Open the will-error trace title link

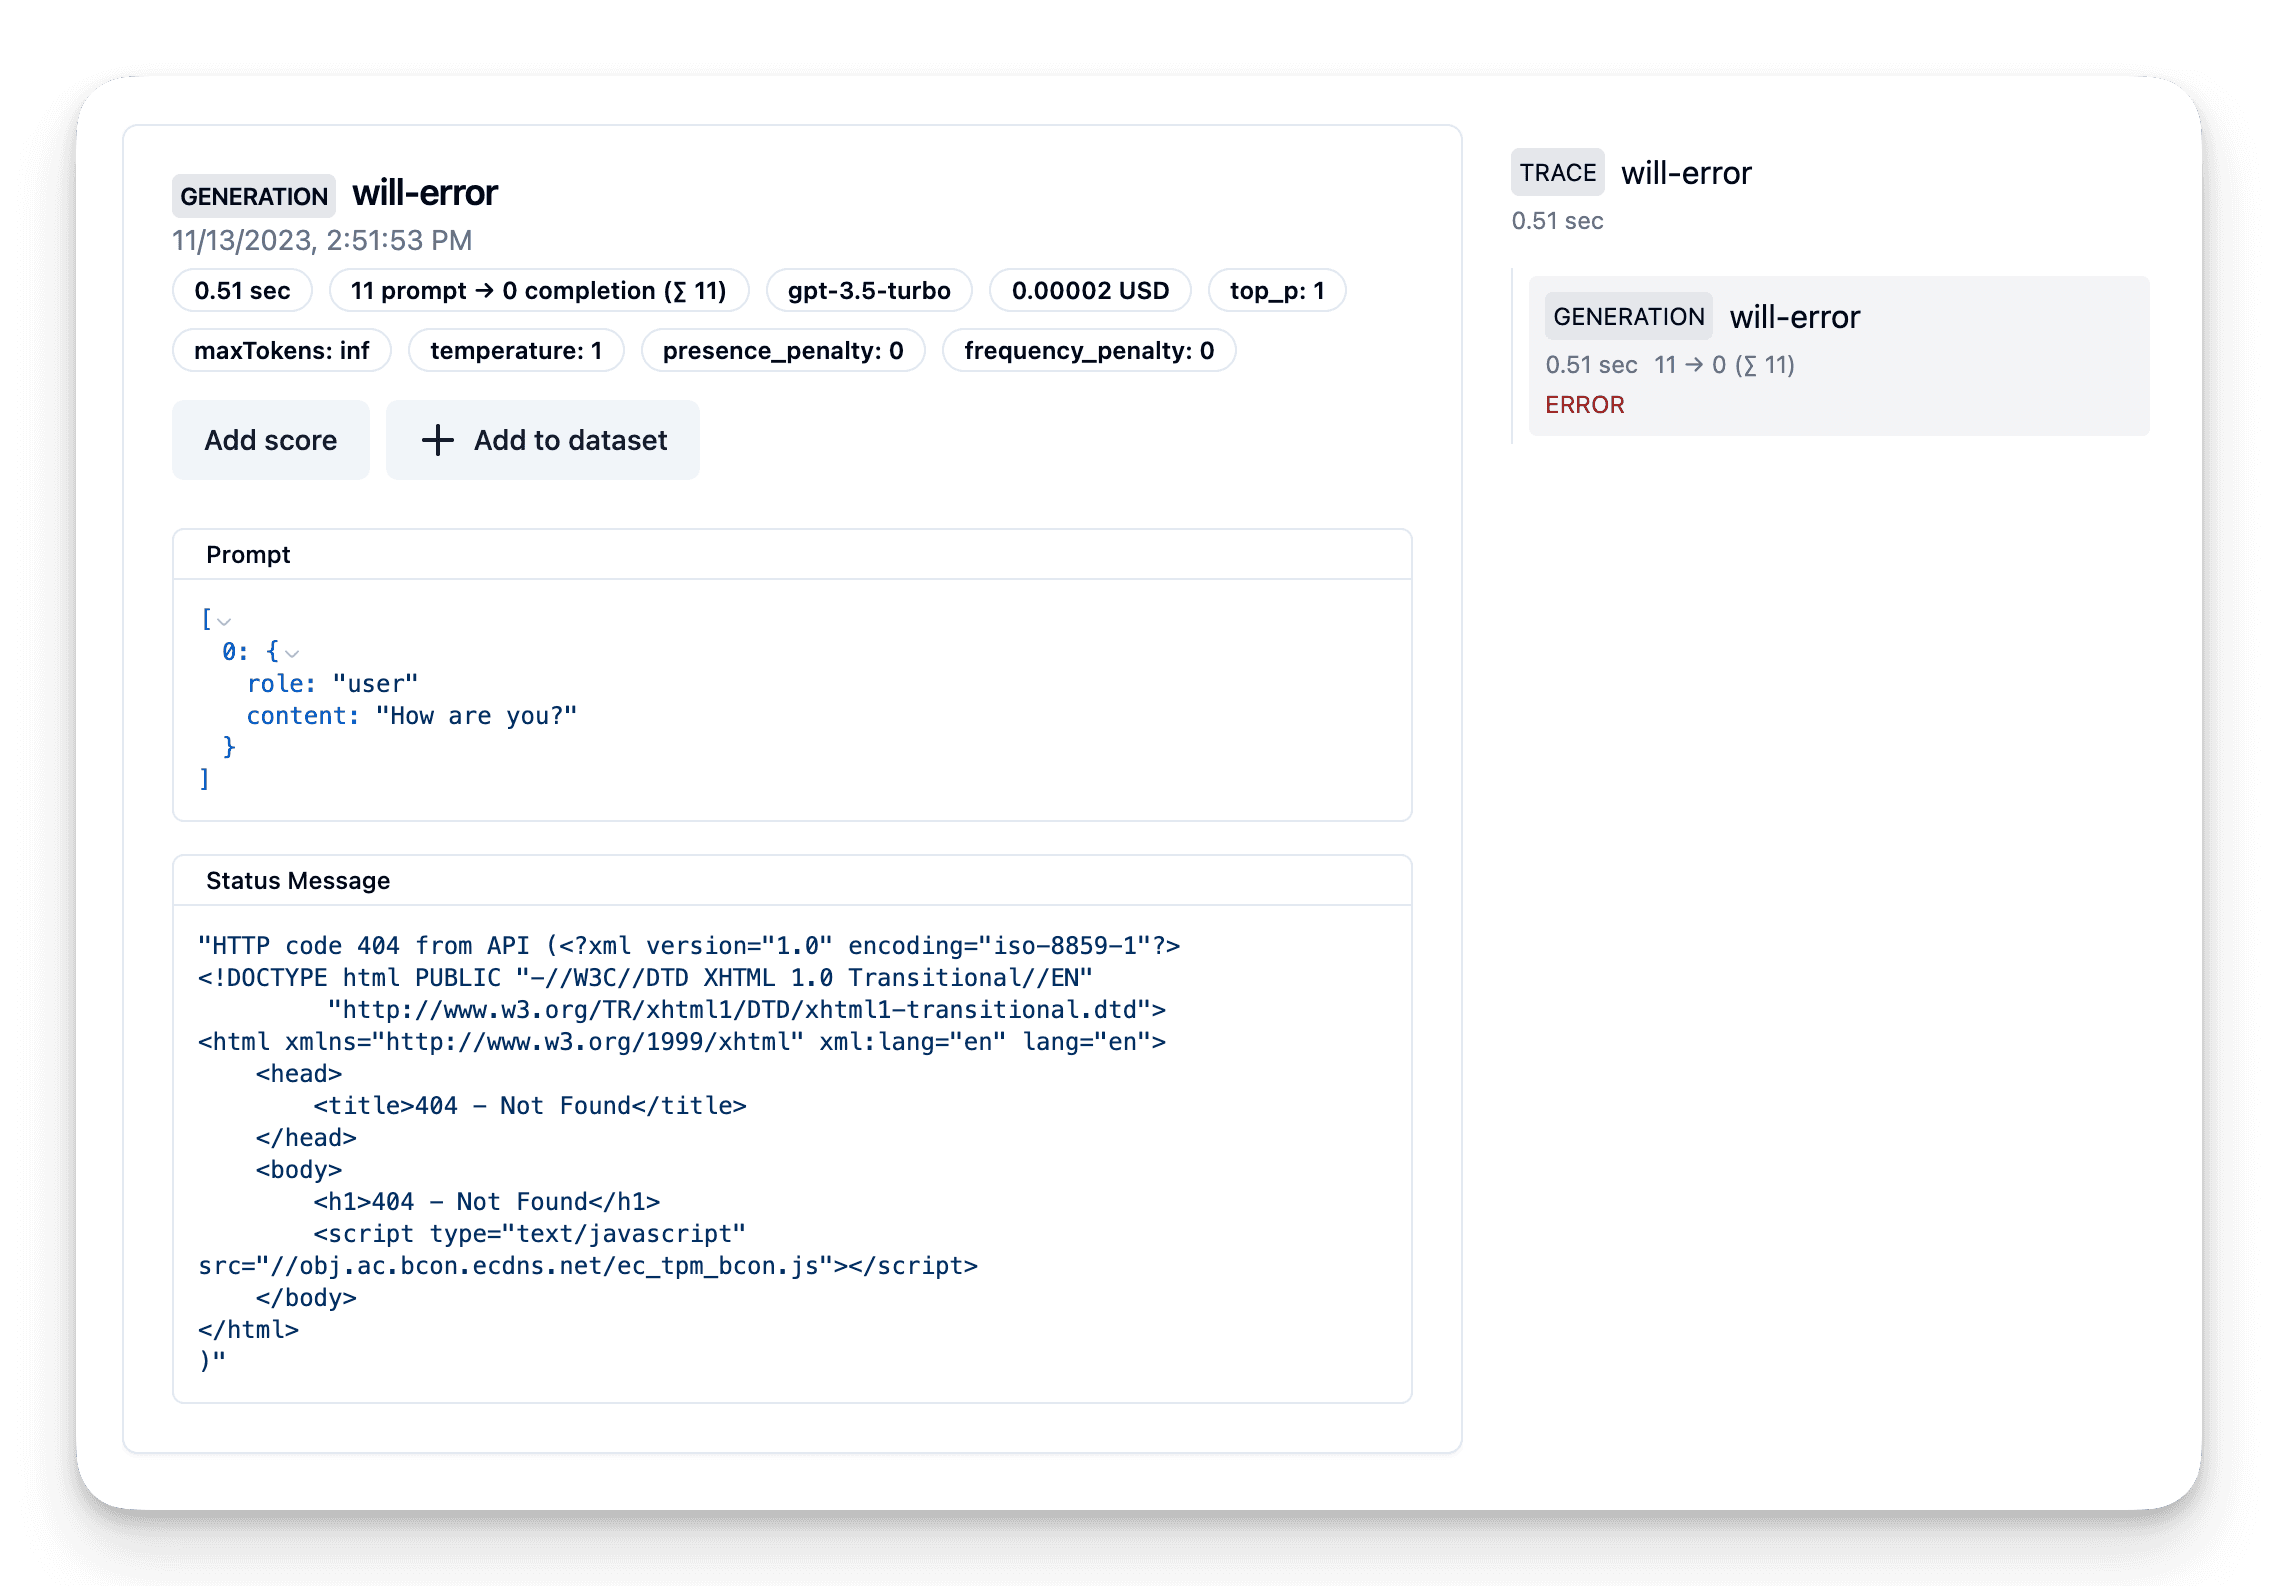click(x=1686, y=172)
